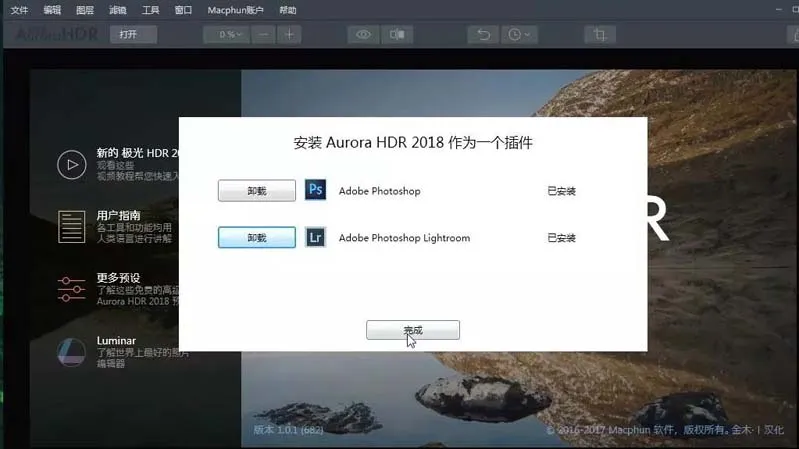Click the compare before/after icon
Image resolution: width=799 pixels, height=449 pixels.
[397, 34]
